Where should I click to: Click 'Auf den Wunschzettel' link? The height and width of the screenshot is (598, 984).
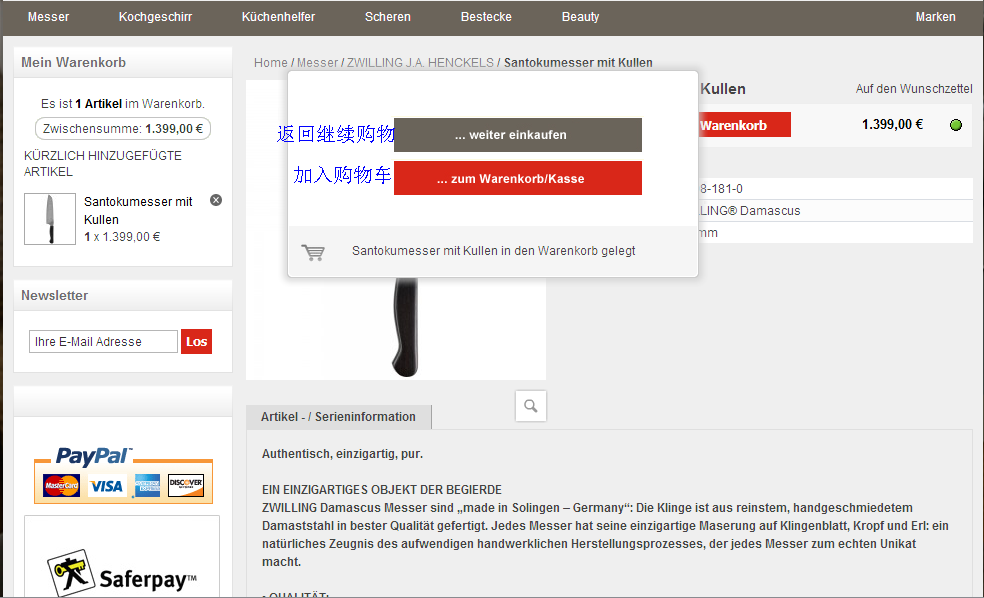[913, 89]
